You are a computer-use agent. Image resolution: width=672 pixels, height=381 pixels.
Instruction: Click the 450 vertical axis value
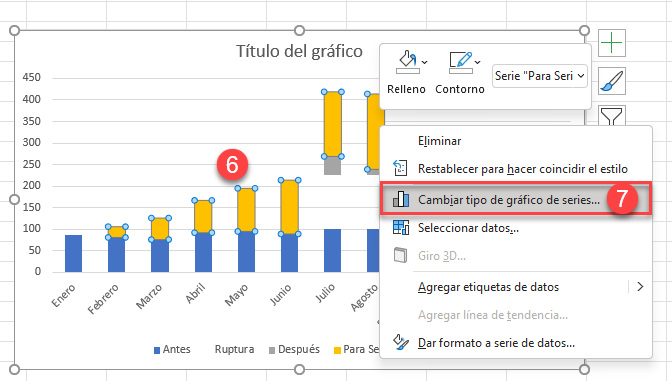[32, 78]
